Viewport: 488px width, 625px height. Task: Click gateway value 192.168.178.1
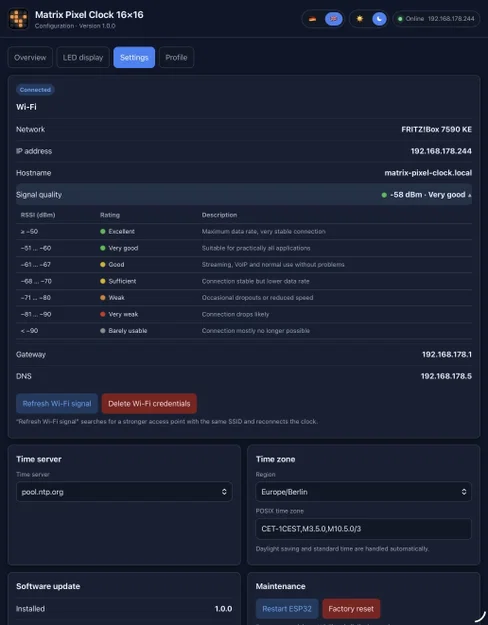point(447,354)
